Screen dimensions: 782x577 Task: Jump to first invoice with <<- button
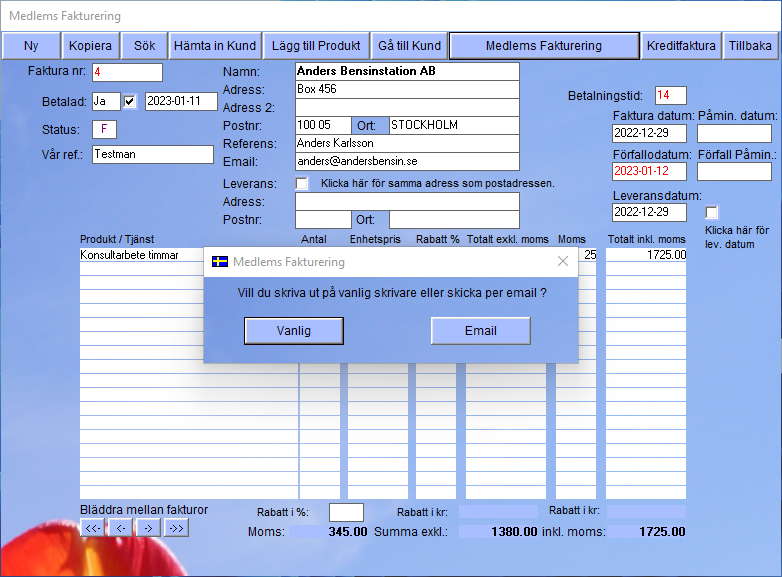click(92, 528)
